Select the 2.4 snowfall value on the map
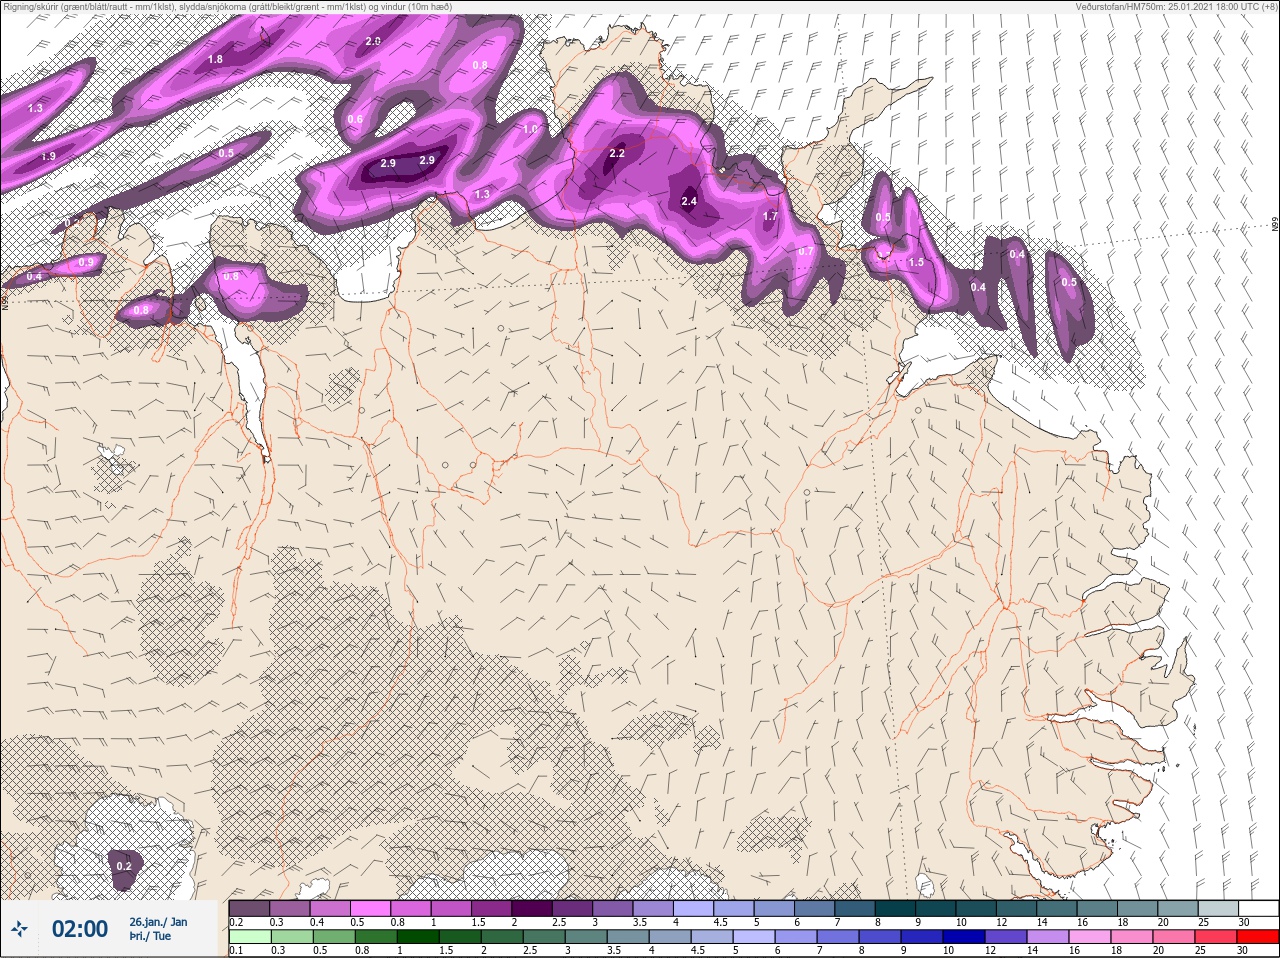Viewport: 1280px width, 958px height. [x=688, y=201]
